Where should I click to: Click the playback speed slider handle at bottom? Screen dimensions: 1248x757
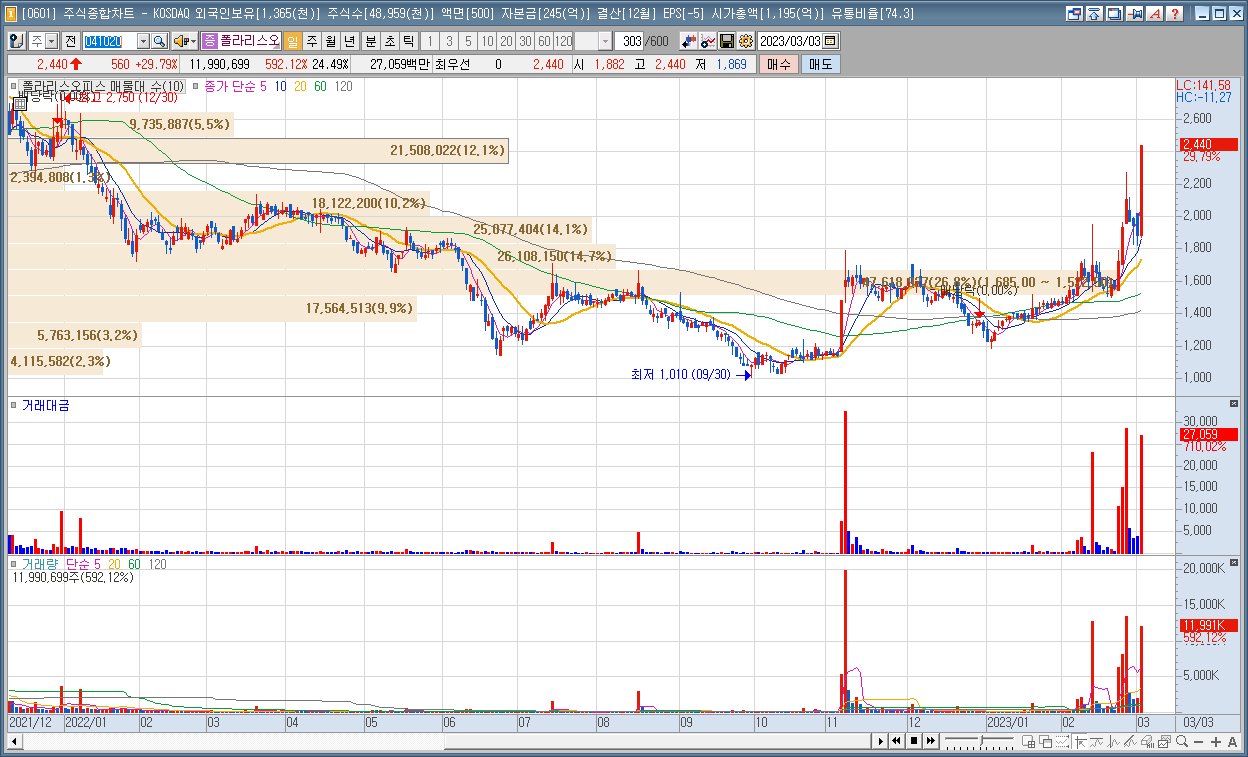pyautogui.click(x=981, y=740)
